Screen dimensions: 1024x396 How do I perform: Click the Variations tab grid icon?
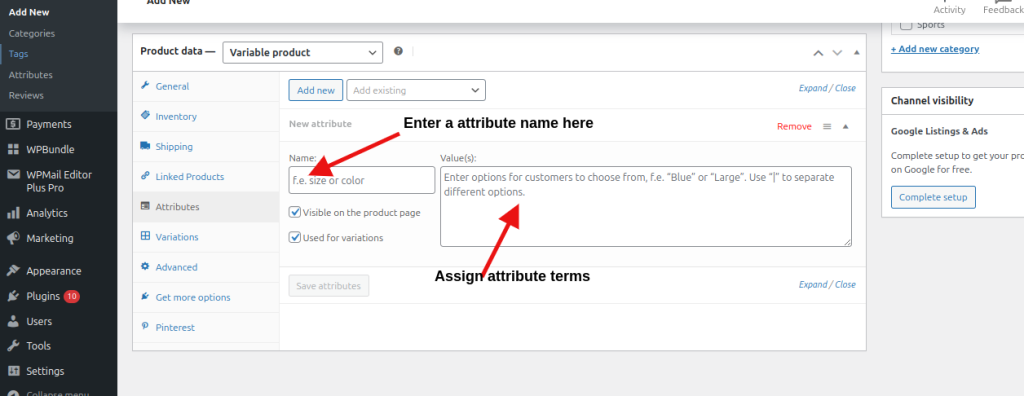coord(145,237)
